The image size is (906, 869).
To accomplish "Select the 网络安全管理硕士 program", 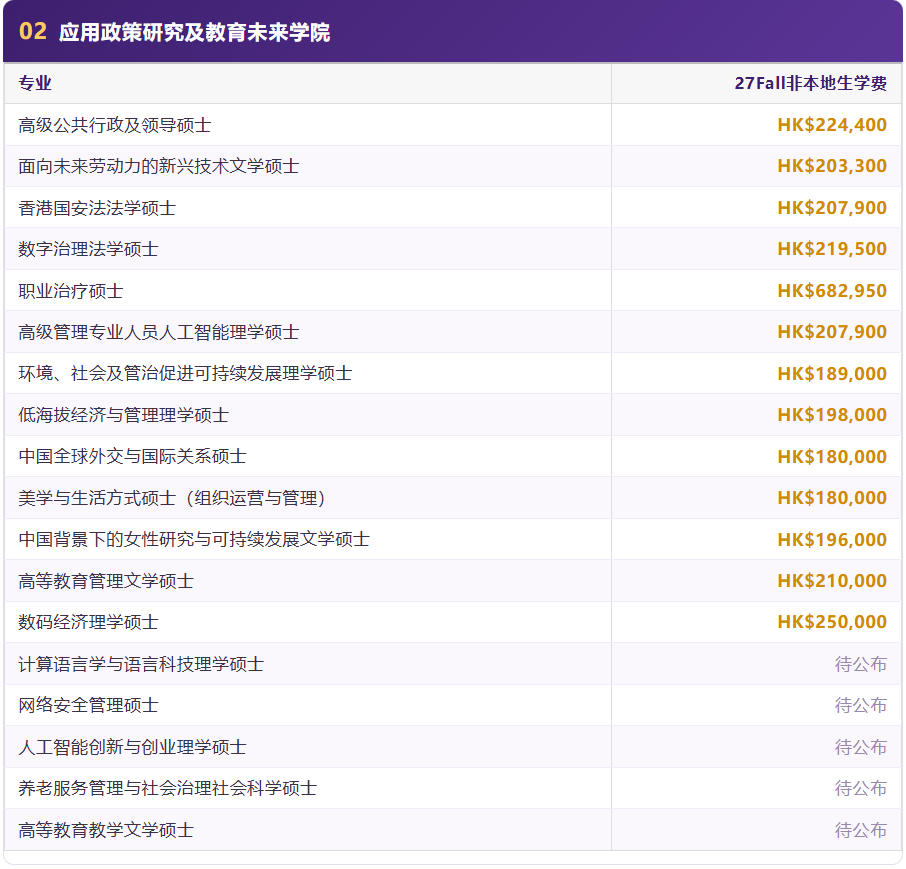I will (x=88, y=705).
